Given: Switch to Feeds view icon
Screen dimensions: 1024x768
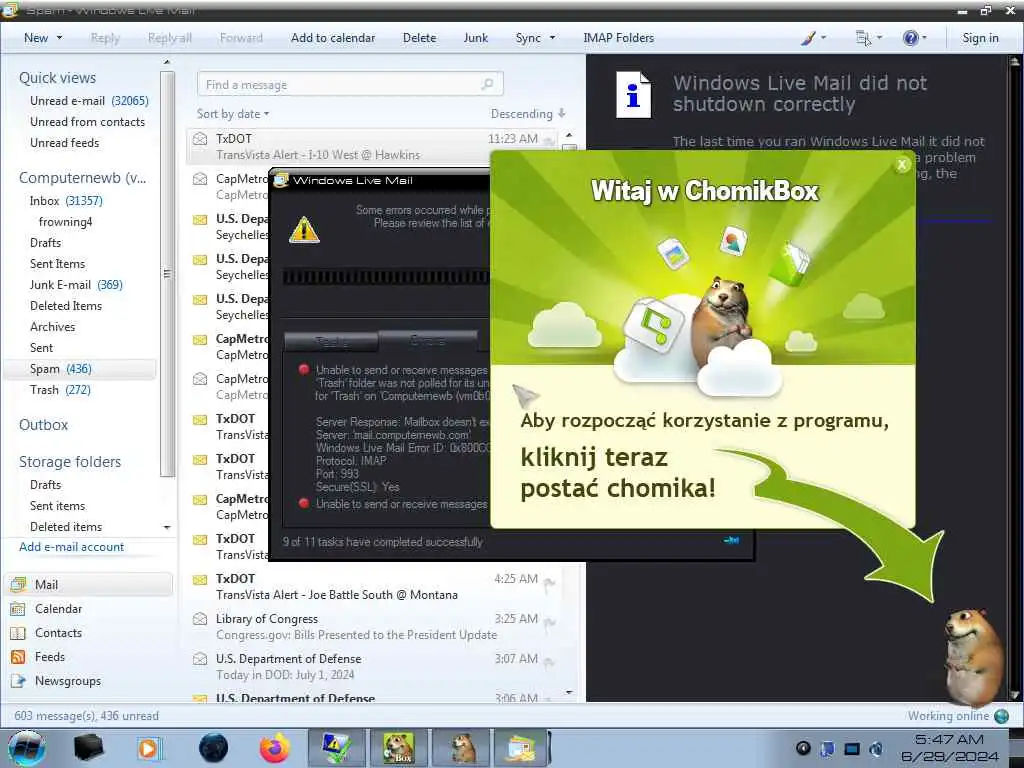Looking at the screenshot, I should pos(18,657).
